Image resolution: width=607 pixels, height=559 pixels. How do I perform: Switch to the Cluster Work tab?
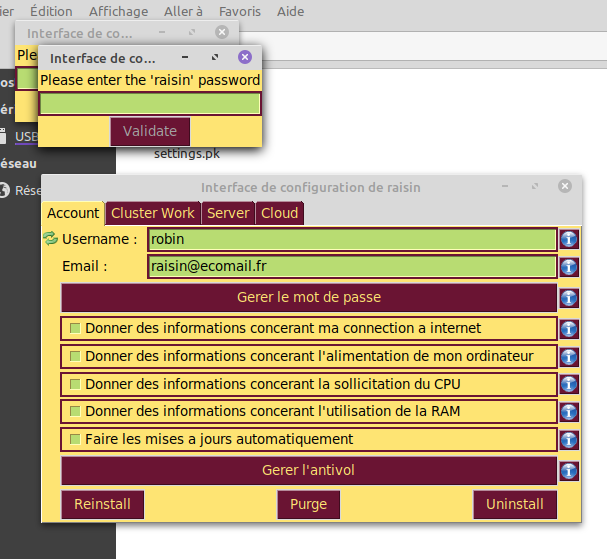153,213
